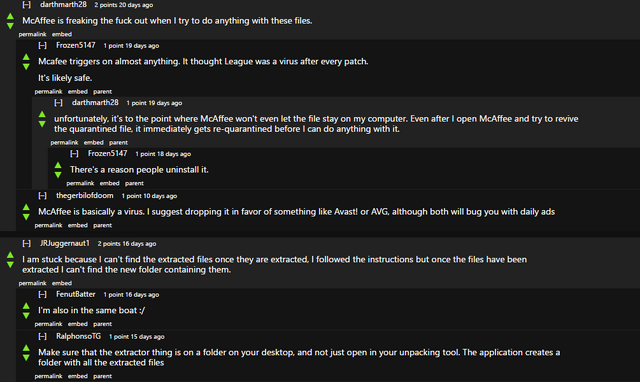640x382 pixels.
Task: Downvote darthmarth28's top McAffee comment
Action: coord(10,26)
